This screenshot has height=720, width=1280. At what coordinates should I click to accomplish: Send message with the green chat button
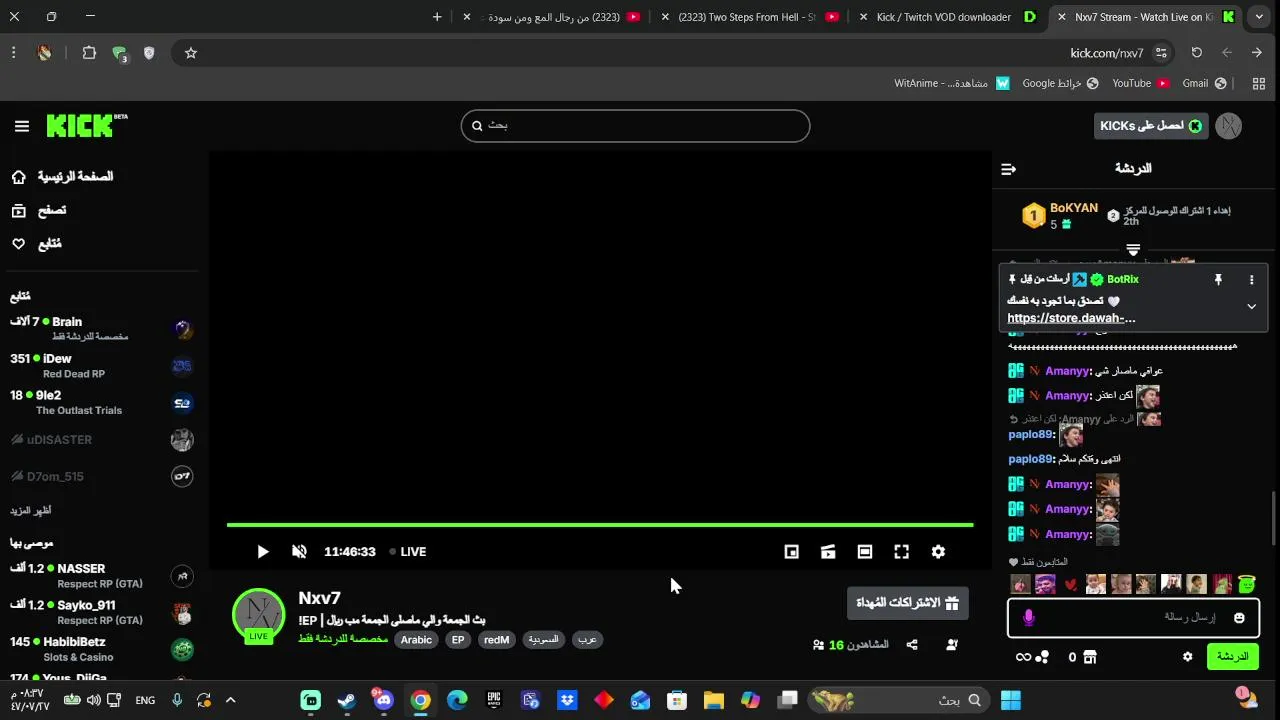tap(1232, 657)
